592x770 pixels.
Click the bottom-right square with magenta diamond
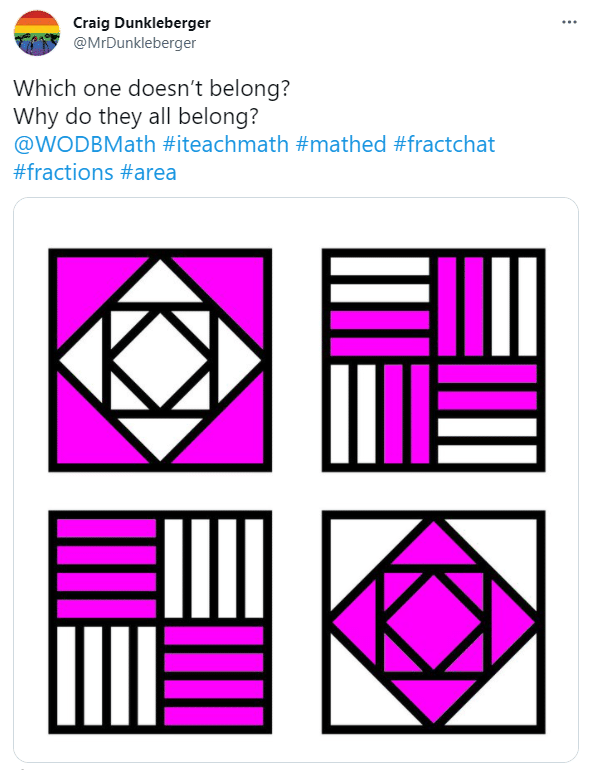click(433, 622)
